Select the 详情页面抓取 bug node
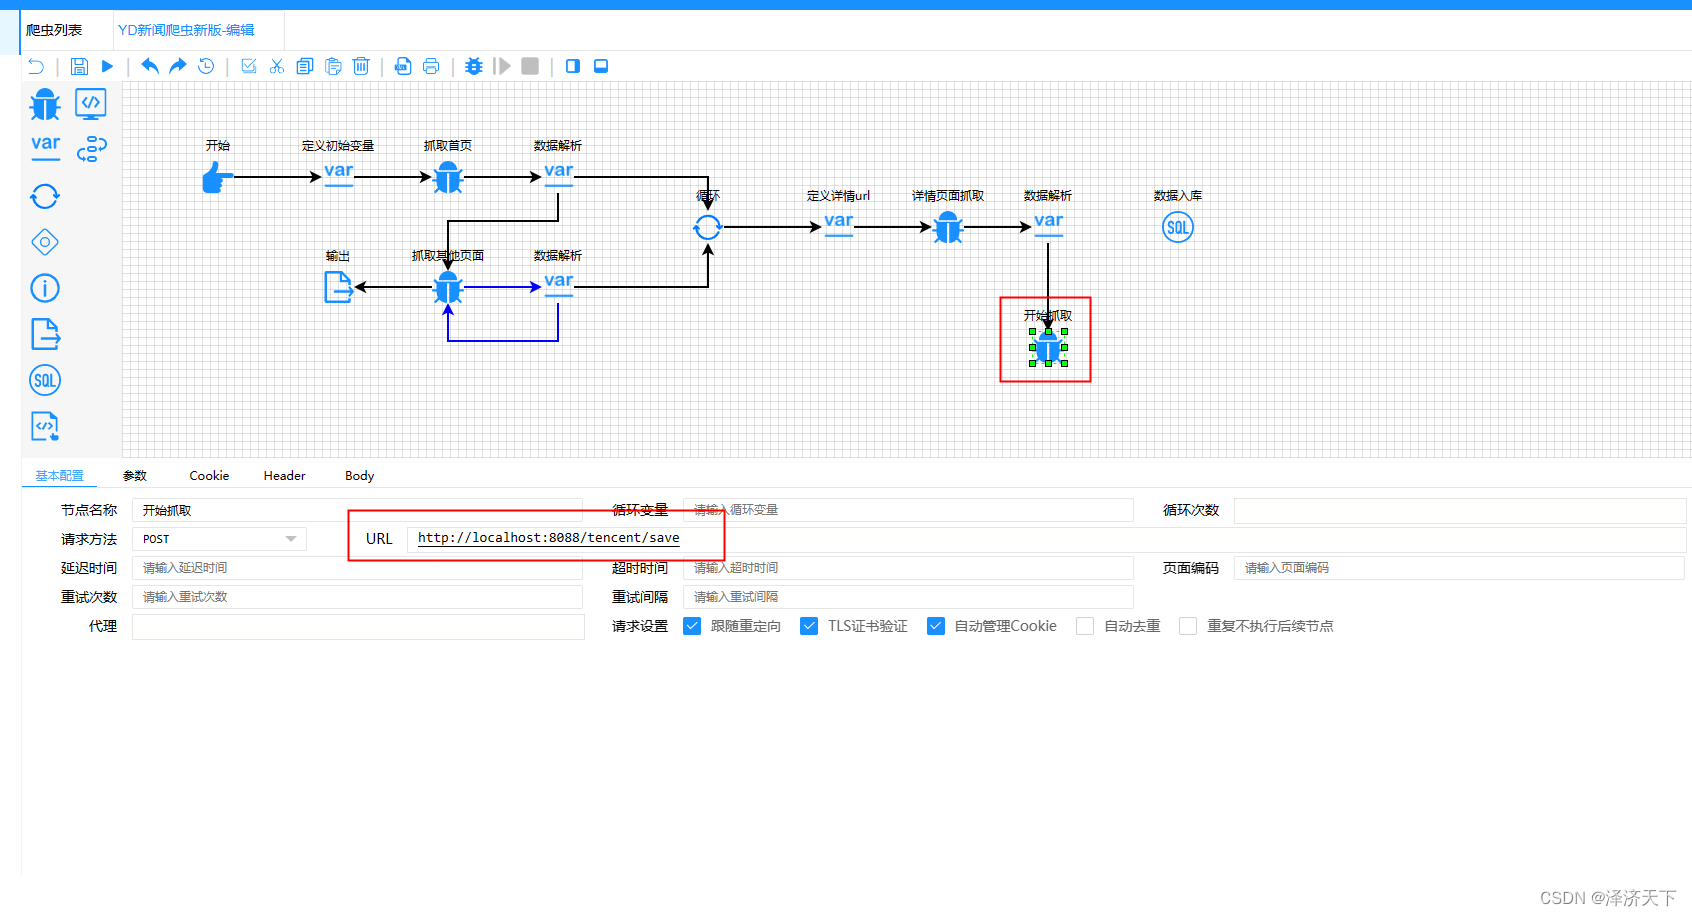The image size is (1692, 916). tap(948, 228)
